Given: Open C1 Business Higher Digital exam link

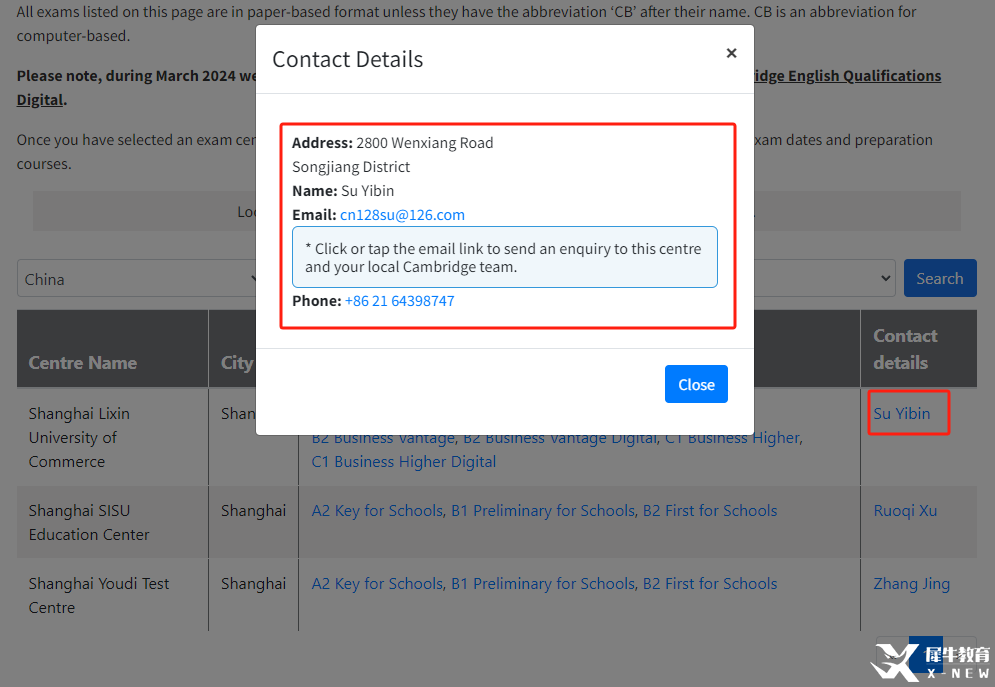Looking at the screenshot, I should click(404, 462).
